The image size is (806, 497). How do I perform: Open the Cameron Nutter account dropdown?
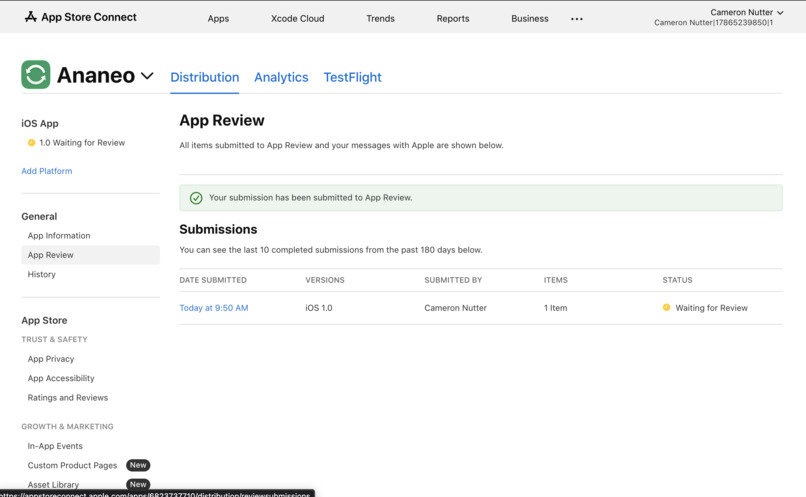(x=746, y=12)
